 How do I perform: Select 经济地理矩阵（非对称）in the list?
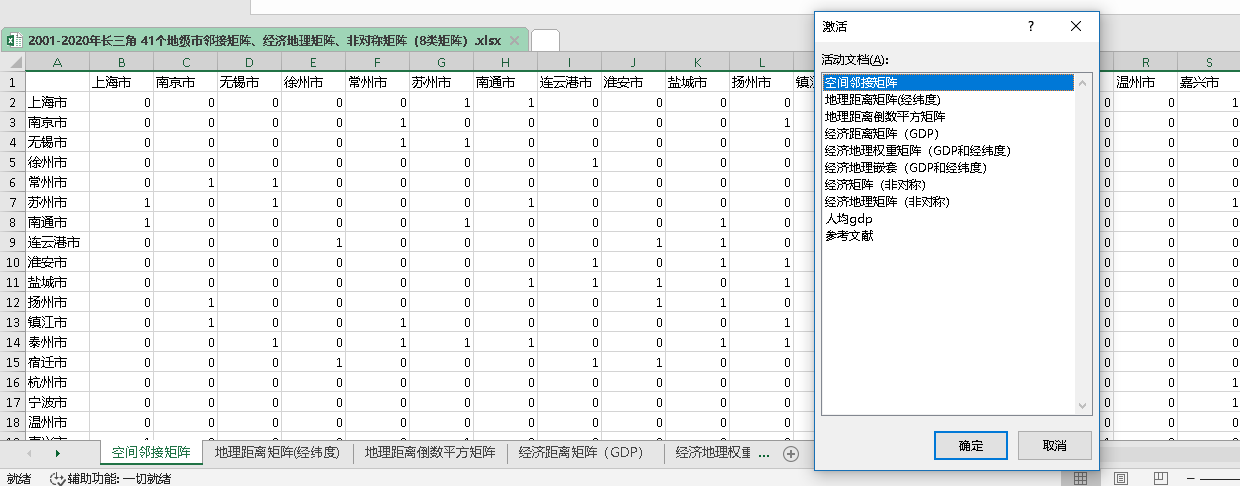pos(947,202)
